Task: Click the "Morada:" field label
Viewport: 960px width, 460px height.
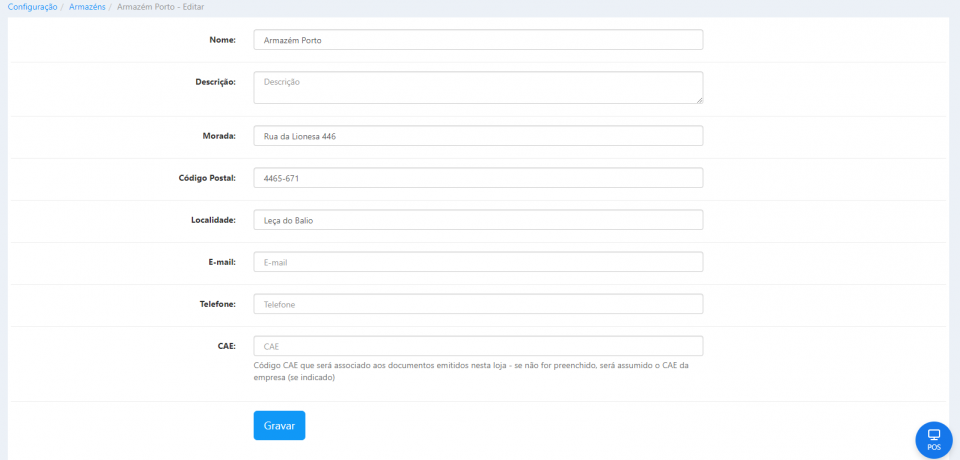Action: pyautogui.click(x=219, y=136)
